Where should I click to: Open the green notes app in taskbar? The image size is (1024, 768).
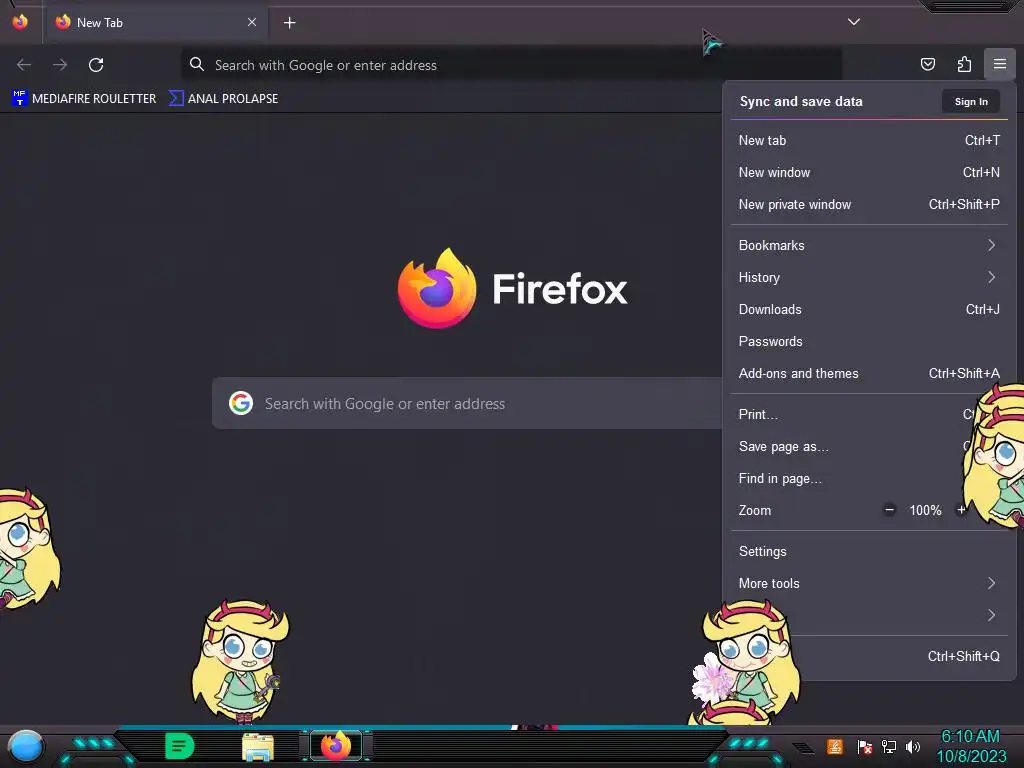[180, 746]
